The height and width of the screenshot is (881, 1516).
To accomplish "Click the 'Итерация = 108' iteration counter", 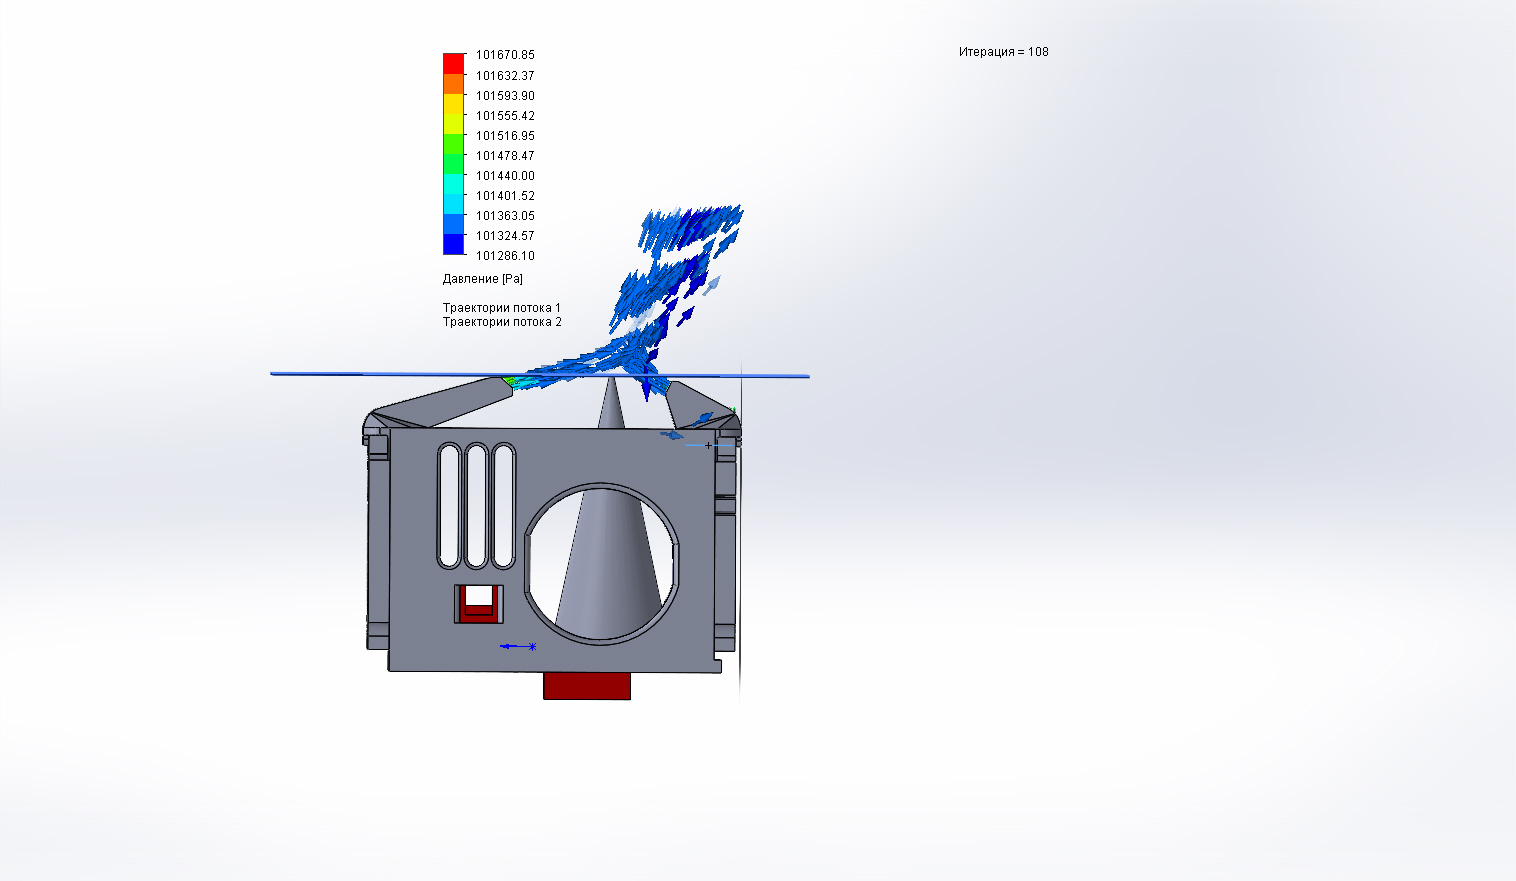I will pyautogui.click(x=1004, y=52).
